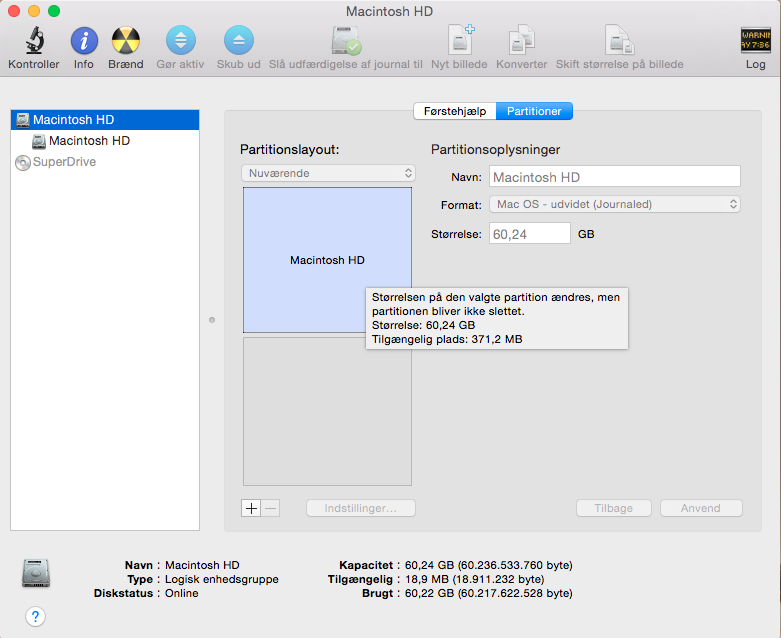Image resolution: width=781 pixels, height=638 pixels.
Task: Click the red close window button
Action: pos(14,11)
